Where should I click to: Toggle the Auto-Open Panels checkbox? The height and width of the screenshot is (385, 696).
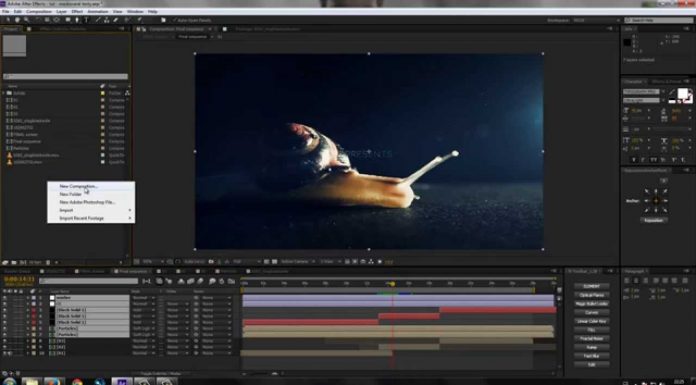click(174, 20)
